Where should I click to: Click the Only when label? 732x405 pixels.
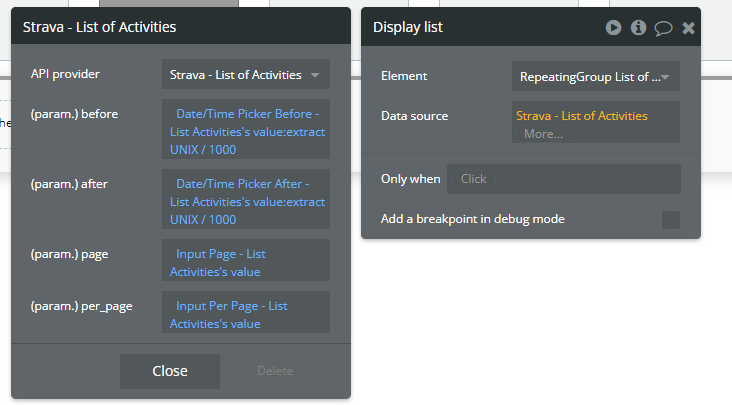[x=410, y=179]
